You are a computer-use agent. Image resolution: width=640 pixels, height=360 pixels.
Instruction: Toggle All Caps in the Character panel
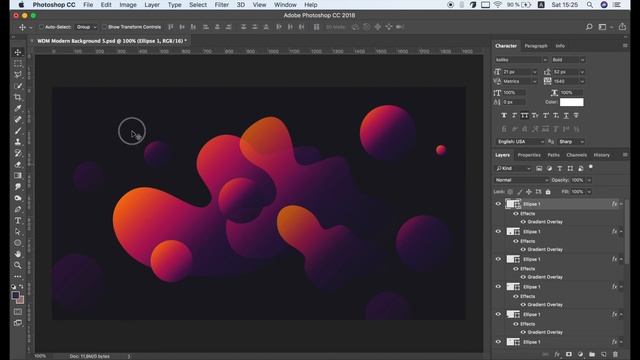click(524, 116)
